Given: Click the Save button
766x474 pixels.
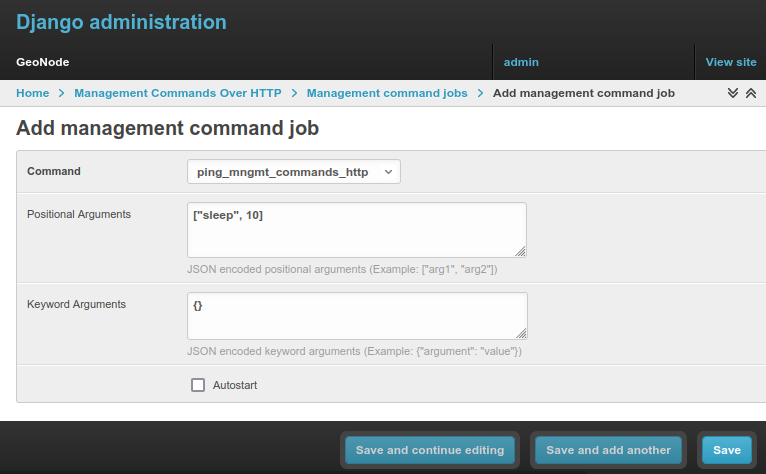Looking at the screenshot, I should [x=726, y=450].
